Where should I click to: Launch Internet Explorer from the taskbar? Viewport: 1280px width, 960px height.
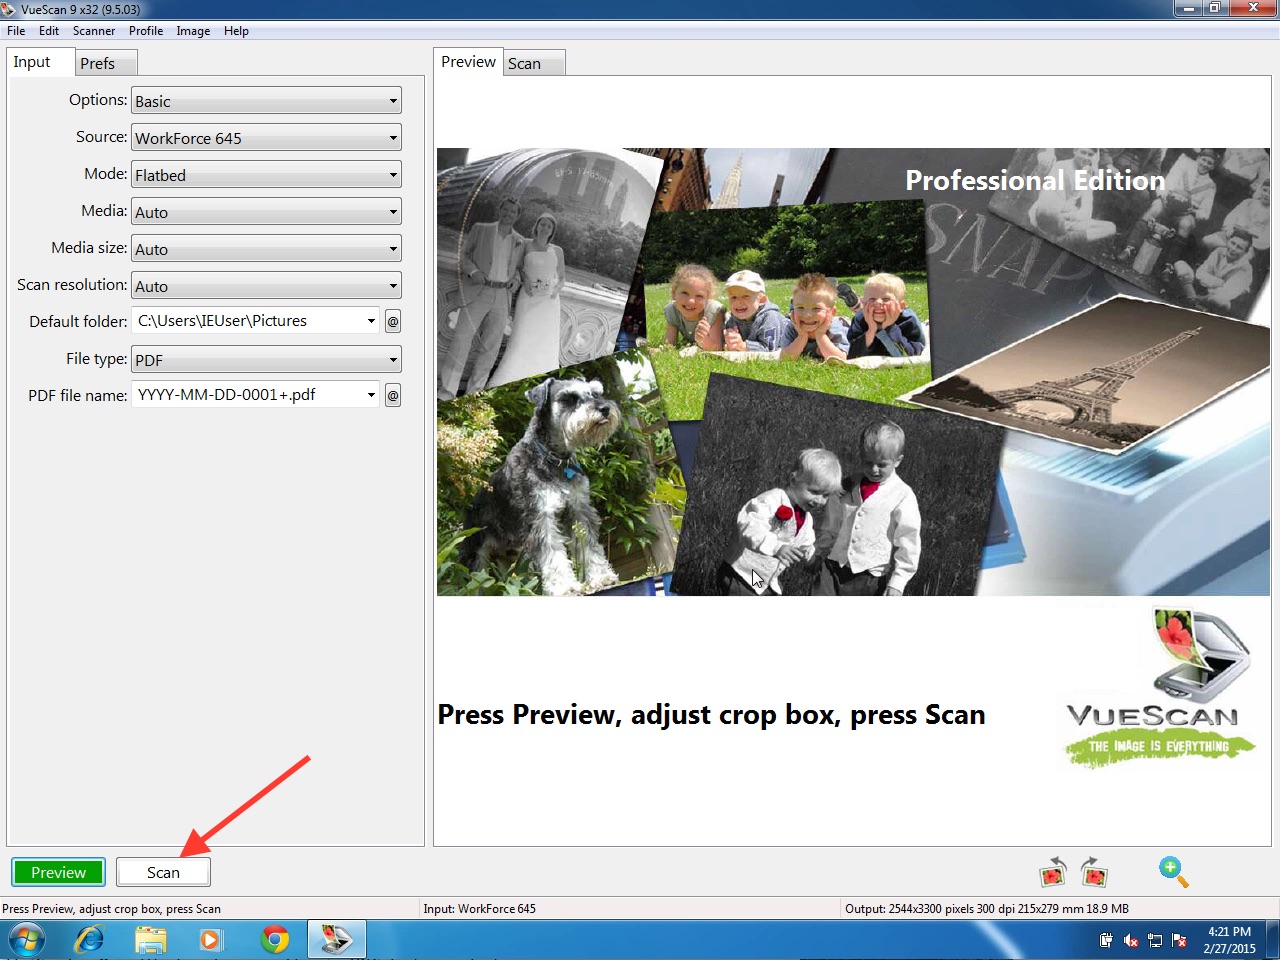90,940
